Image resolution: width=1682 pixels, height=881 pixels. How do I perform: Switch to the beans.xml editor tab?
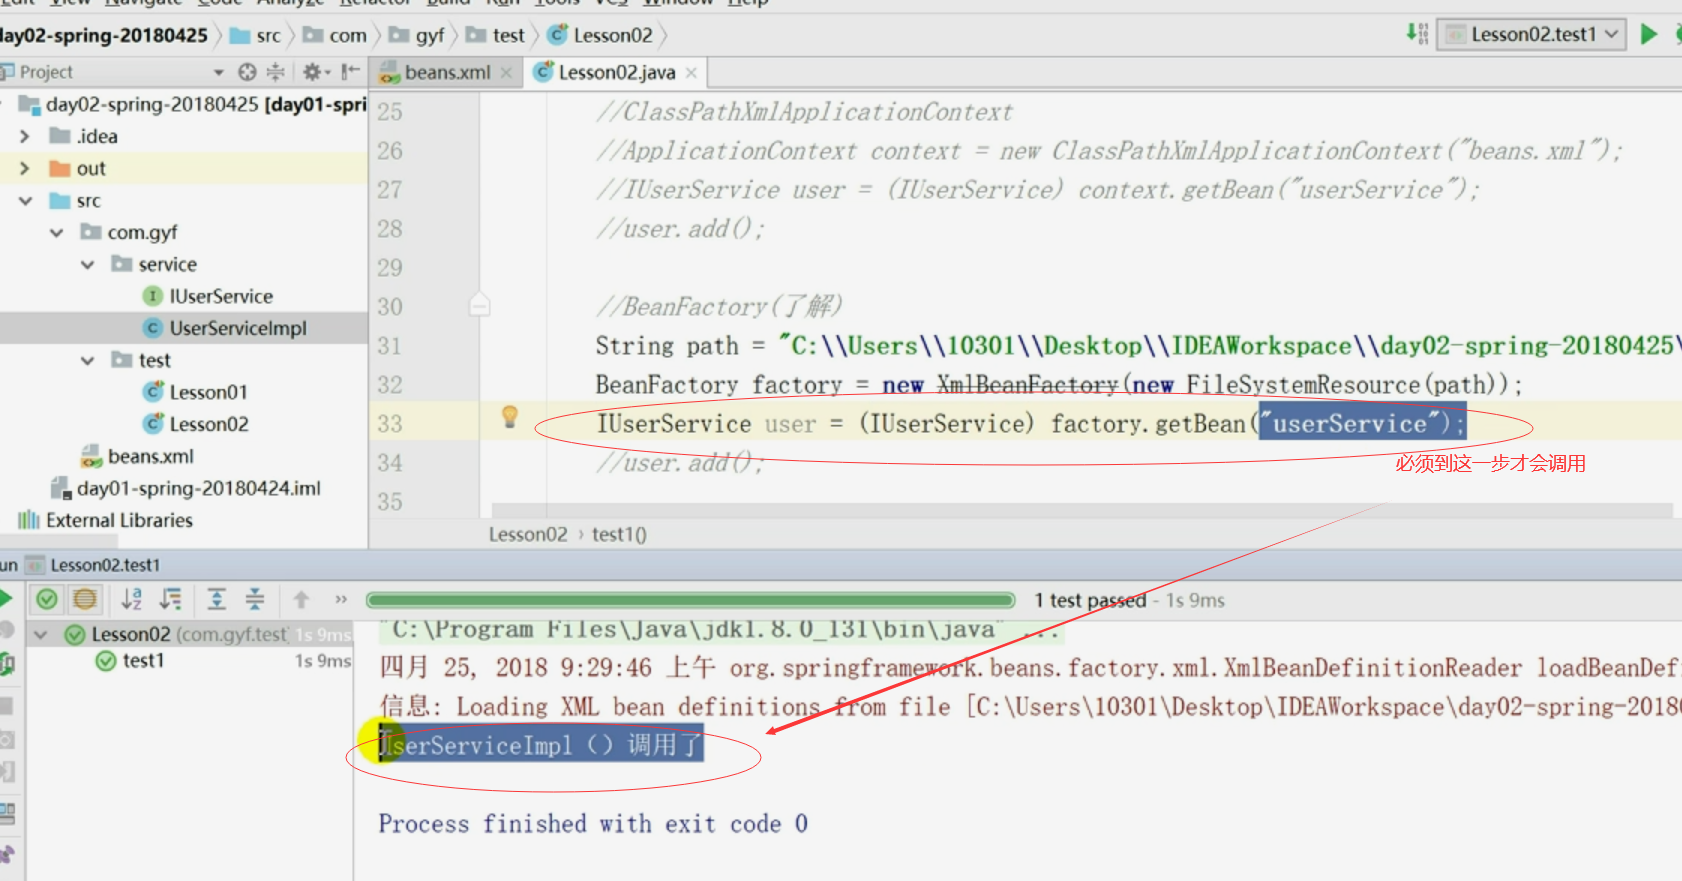tap(446, 72)
